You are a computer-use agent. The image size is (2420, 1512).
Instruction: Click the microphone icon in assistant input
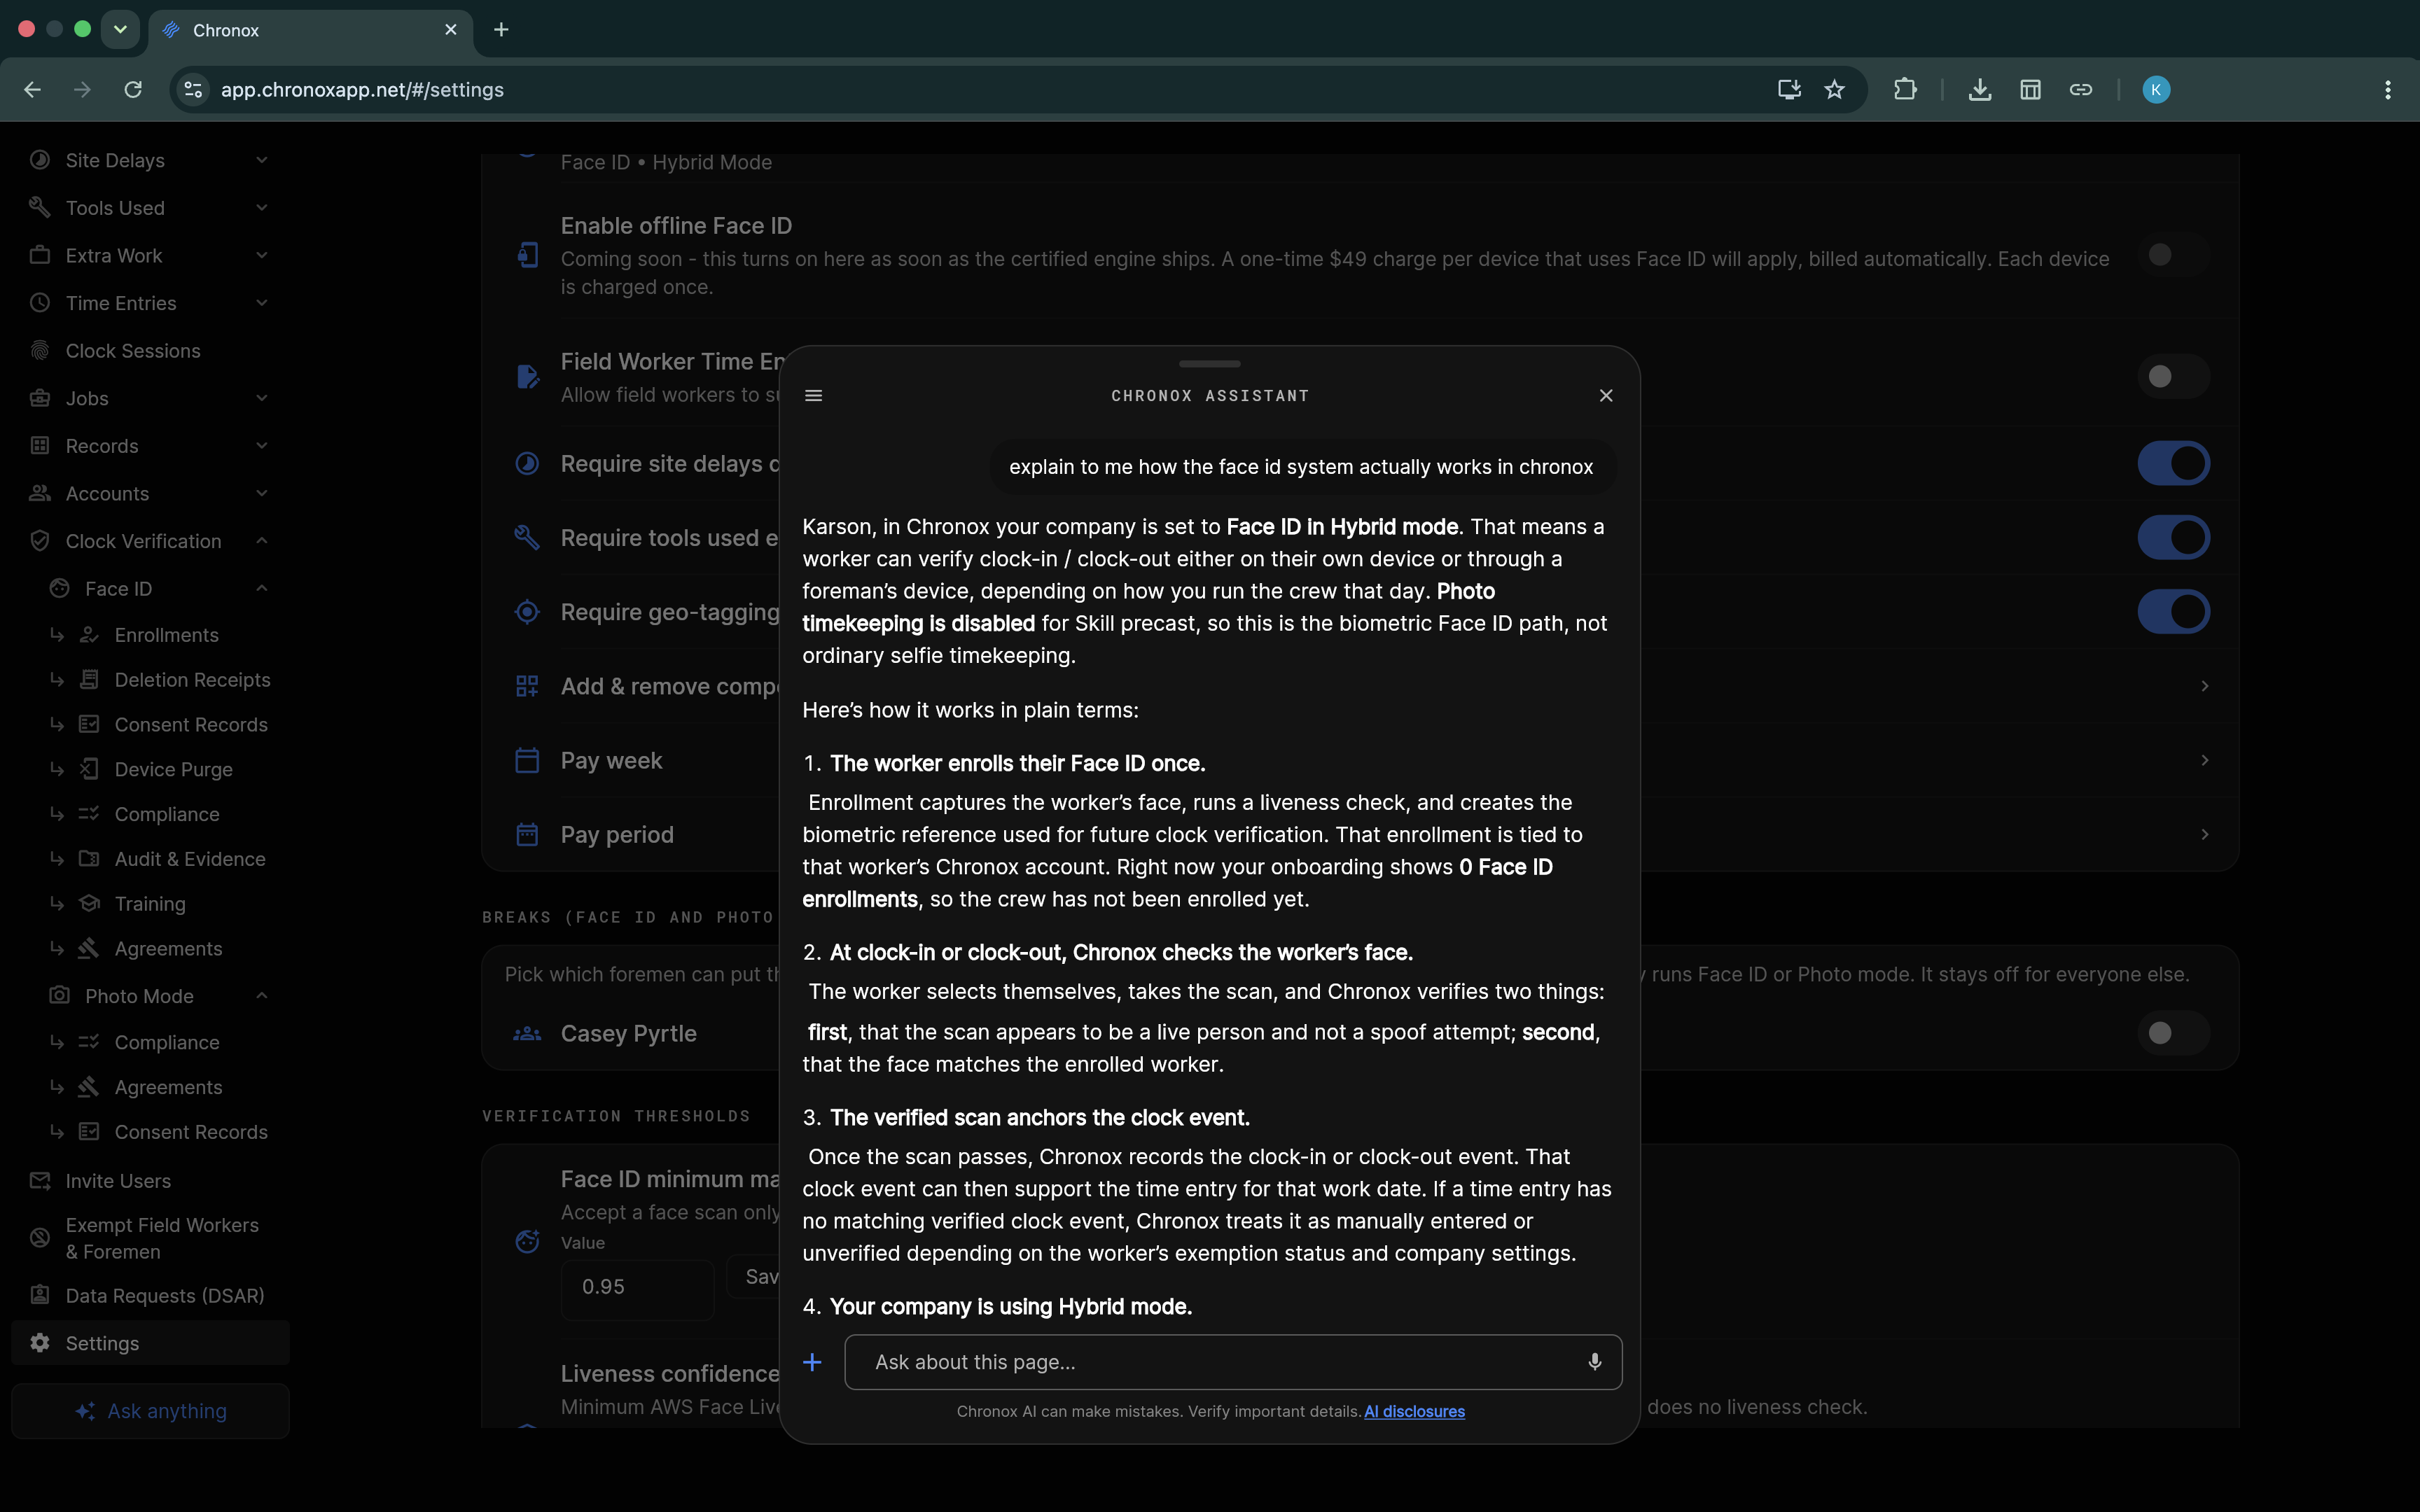(x=1594, y=1362)
